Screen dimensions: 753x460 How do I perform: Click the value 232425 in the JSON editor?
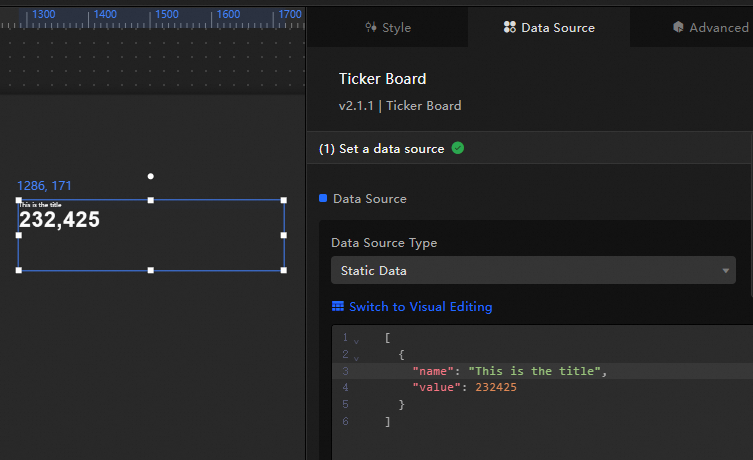(x=495, y=388)
